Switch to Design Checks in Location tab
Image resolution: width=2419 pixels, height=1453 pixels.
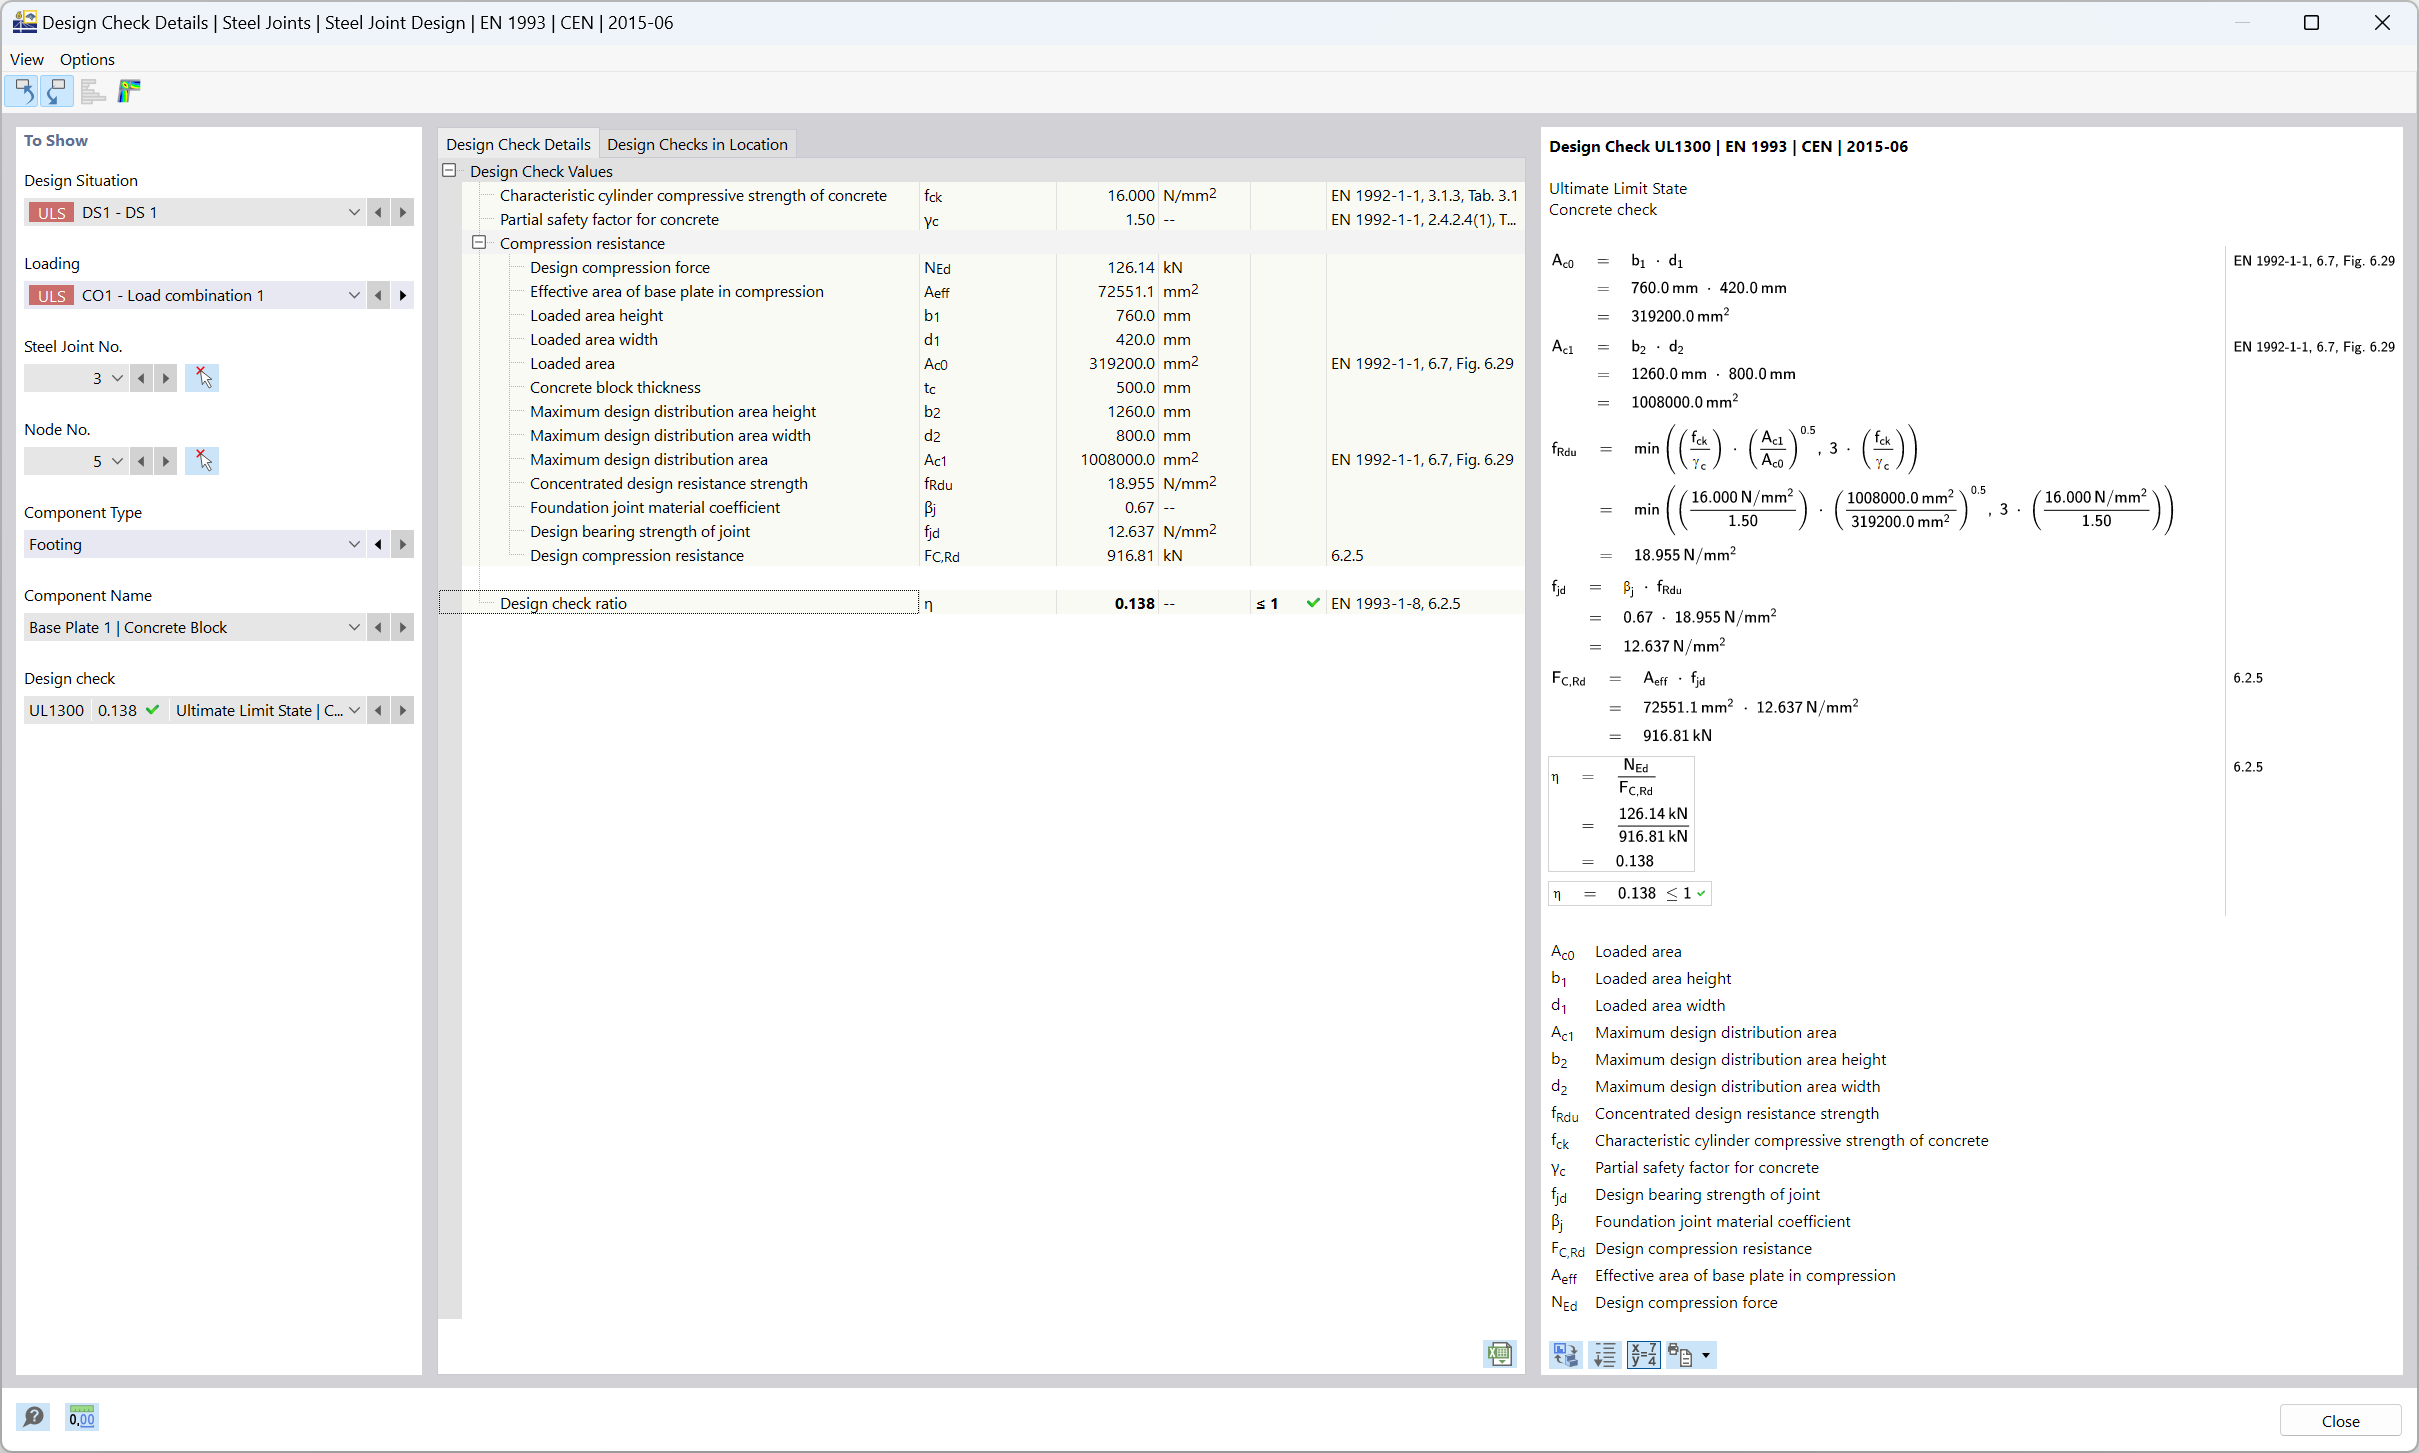tap(698, 142)
